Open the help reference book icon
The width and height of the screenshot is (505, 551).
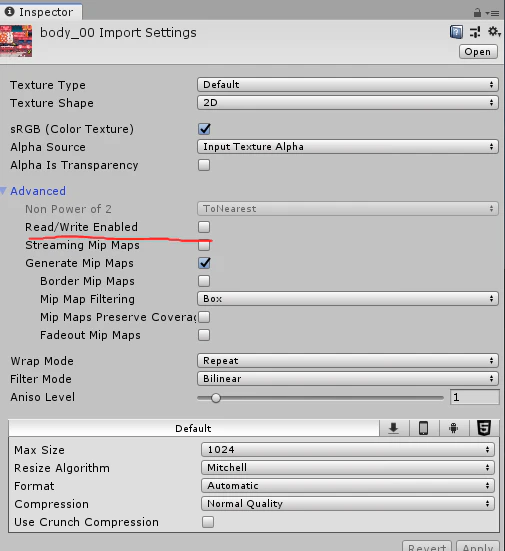456,32
